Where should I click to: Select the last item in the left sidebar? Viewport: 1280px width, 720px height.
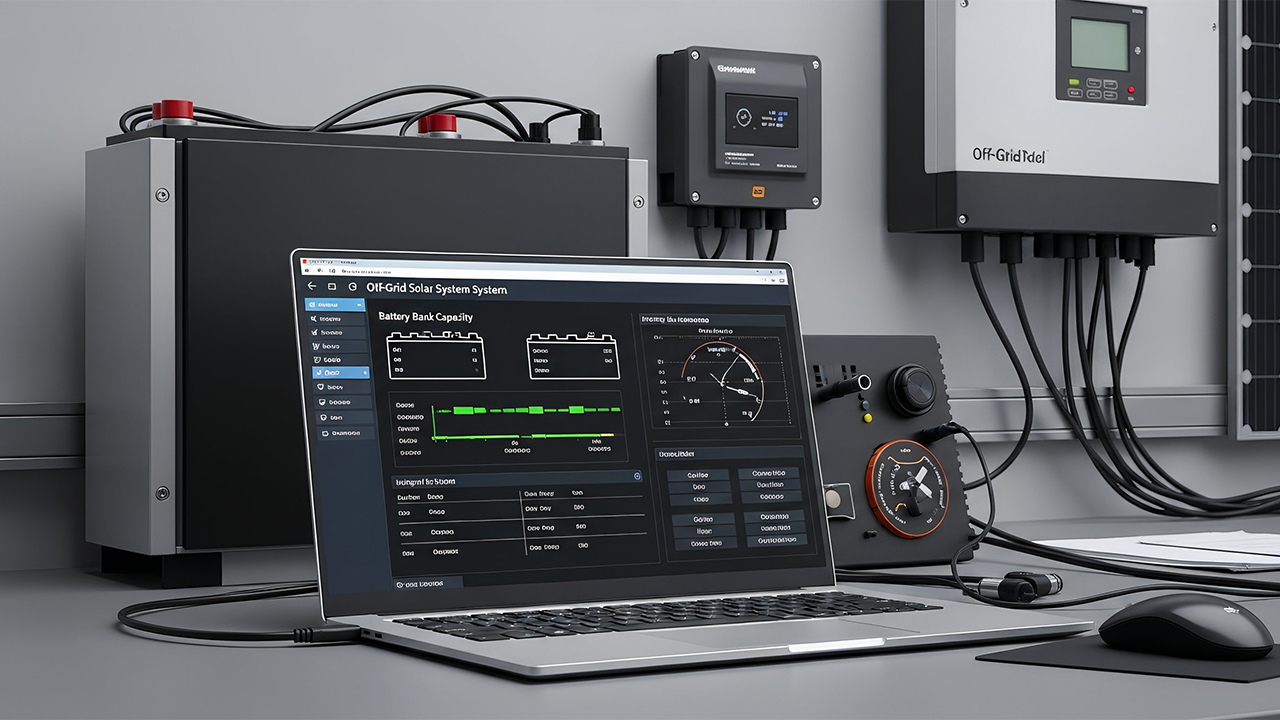[x=340, y=433]
